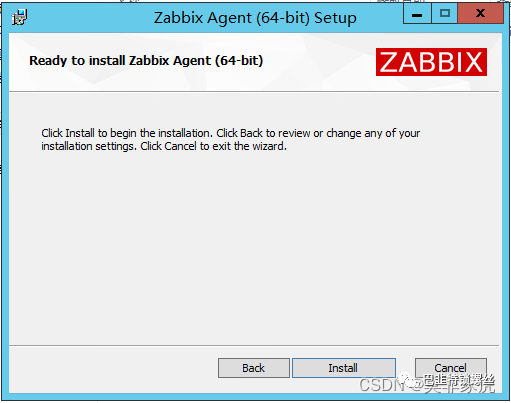Minimize the Zabbix Agent Setup window
Image resolution: width=511 pixels, height=403 pixels.
click(x=417, y=13)
